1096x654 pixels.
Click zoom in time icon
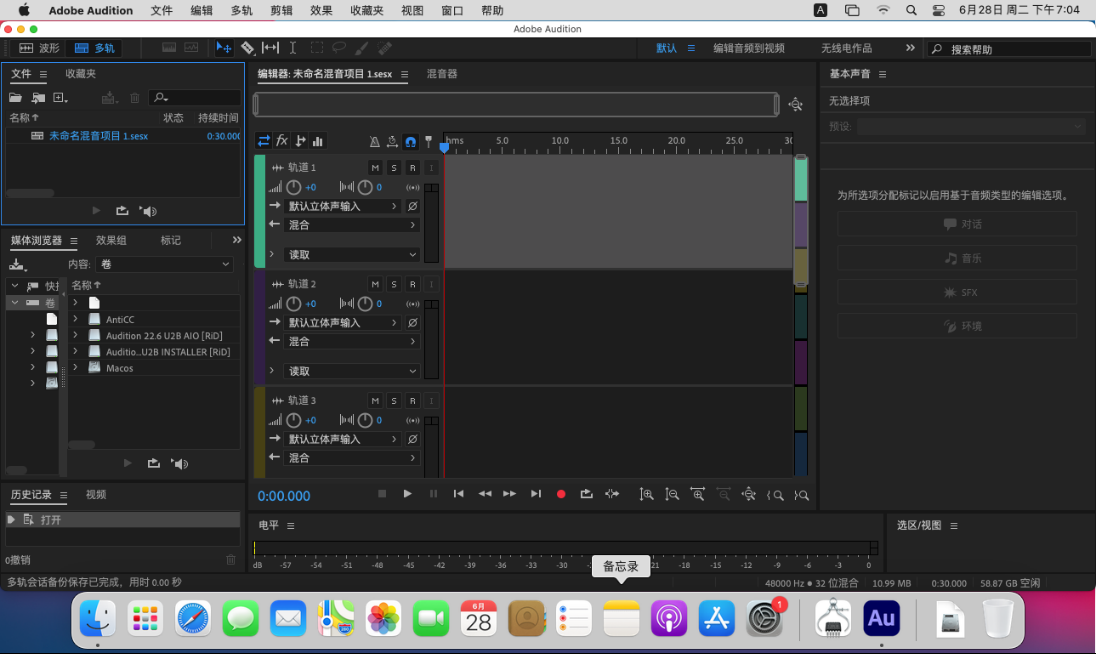coord(698,495)
